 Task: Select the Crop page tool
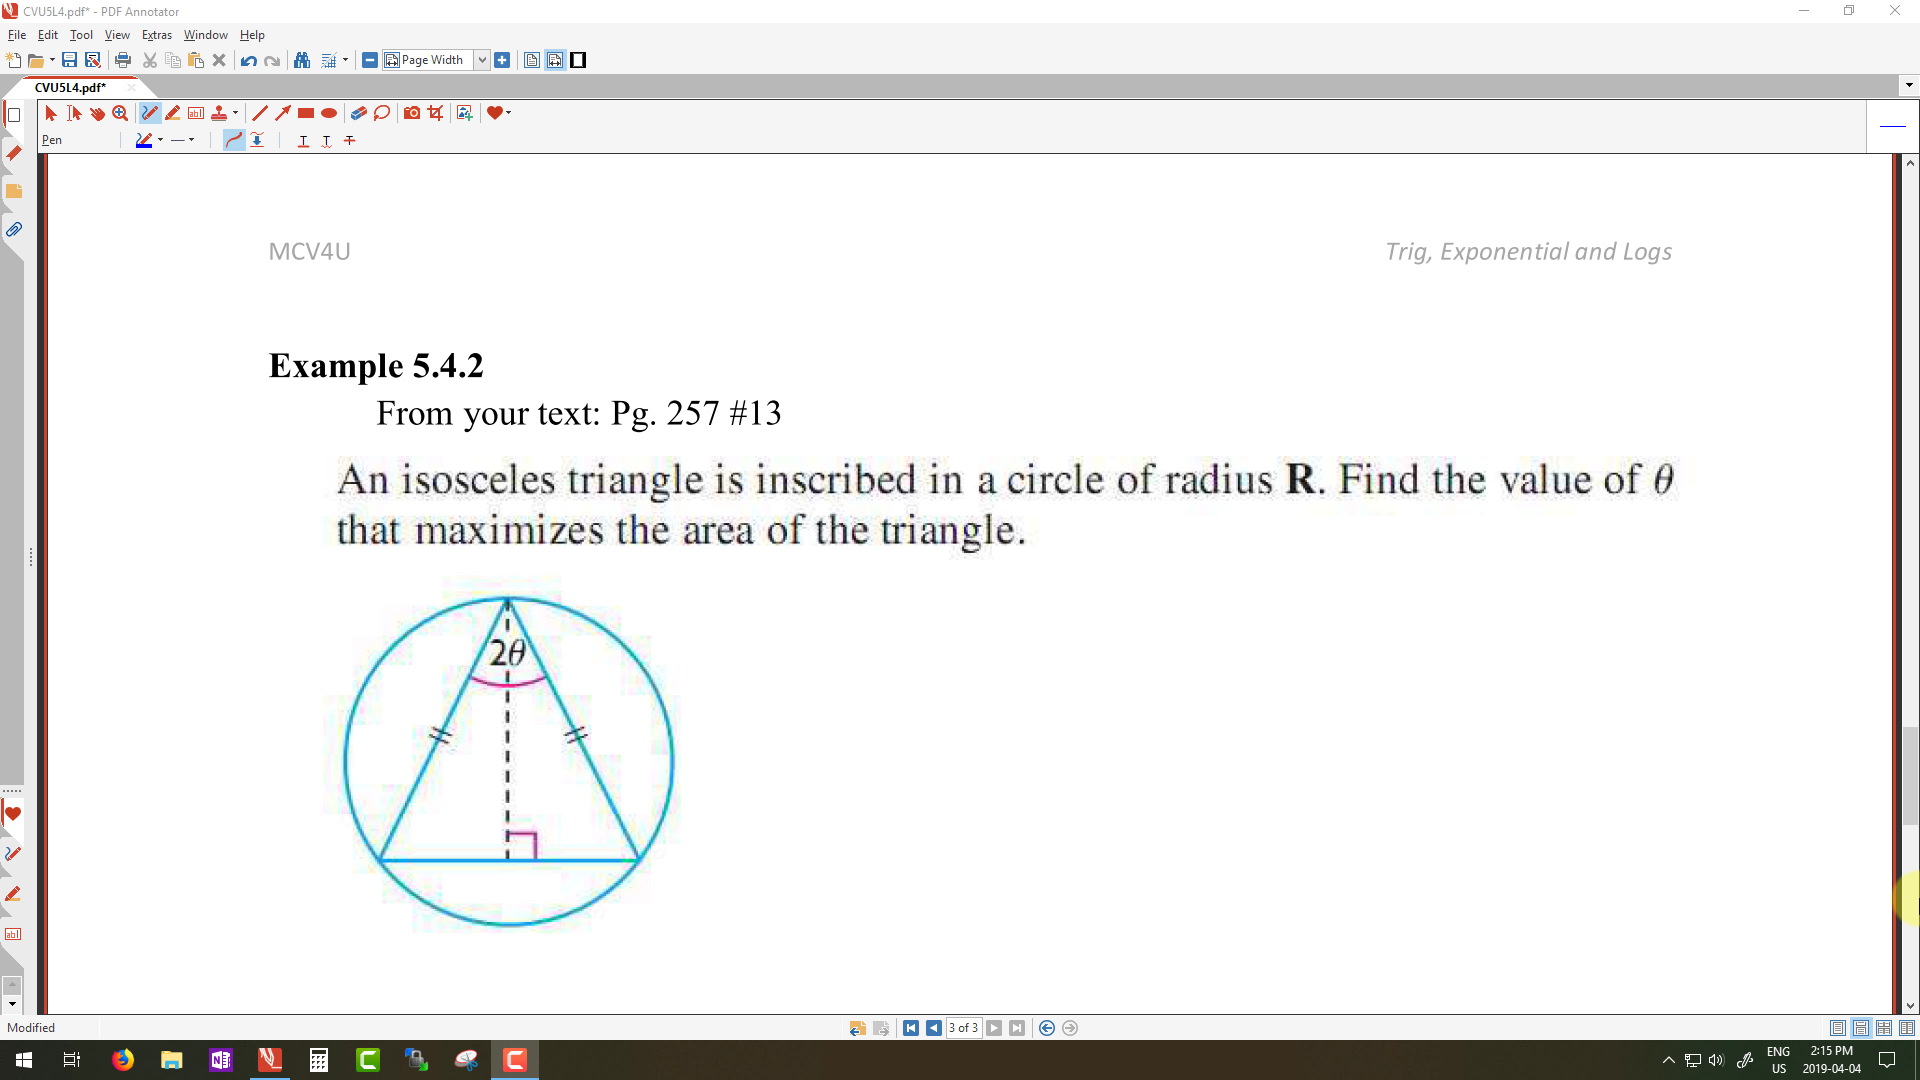pos(435,113)
